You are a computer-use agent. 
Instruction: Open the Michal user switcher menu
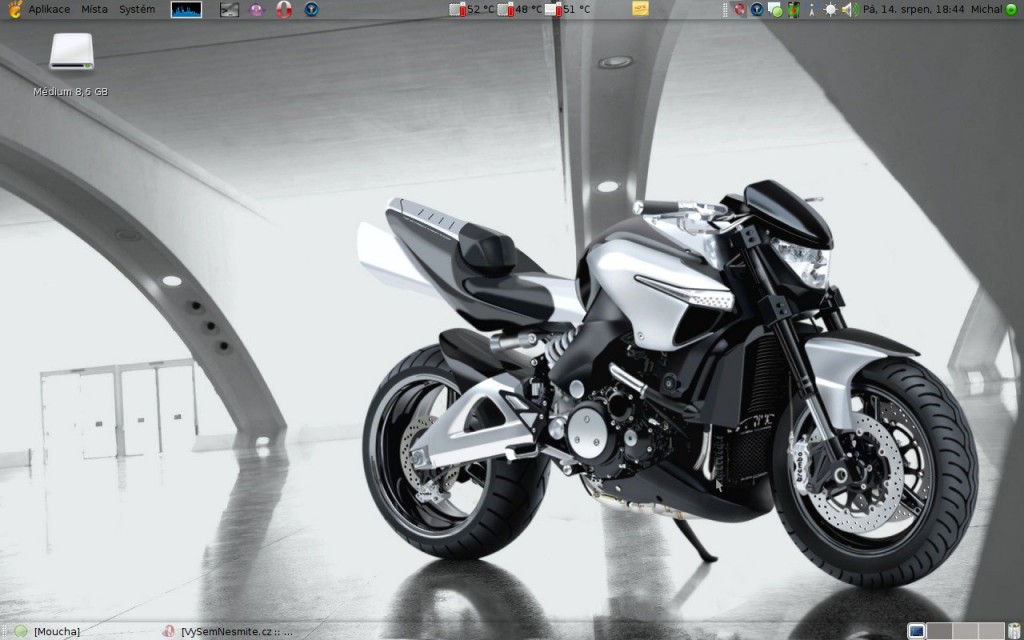pos(987,9)
